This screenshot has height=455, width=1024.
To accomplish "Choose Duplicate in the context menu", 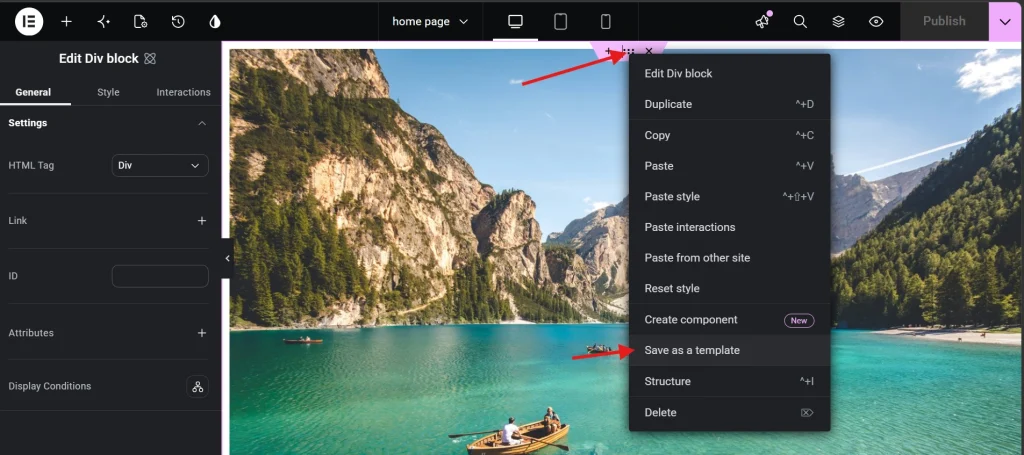I will click(729, 104).
